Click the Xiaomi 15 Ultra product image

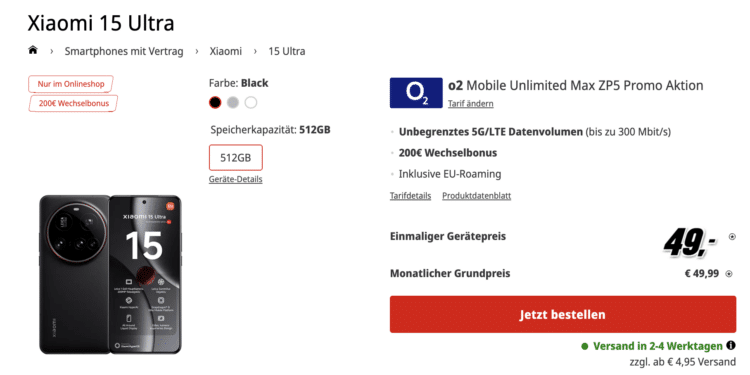click(110, 275)
